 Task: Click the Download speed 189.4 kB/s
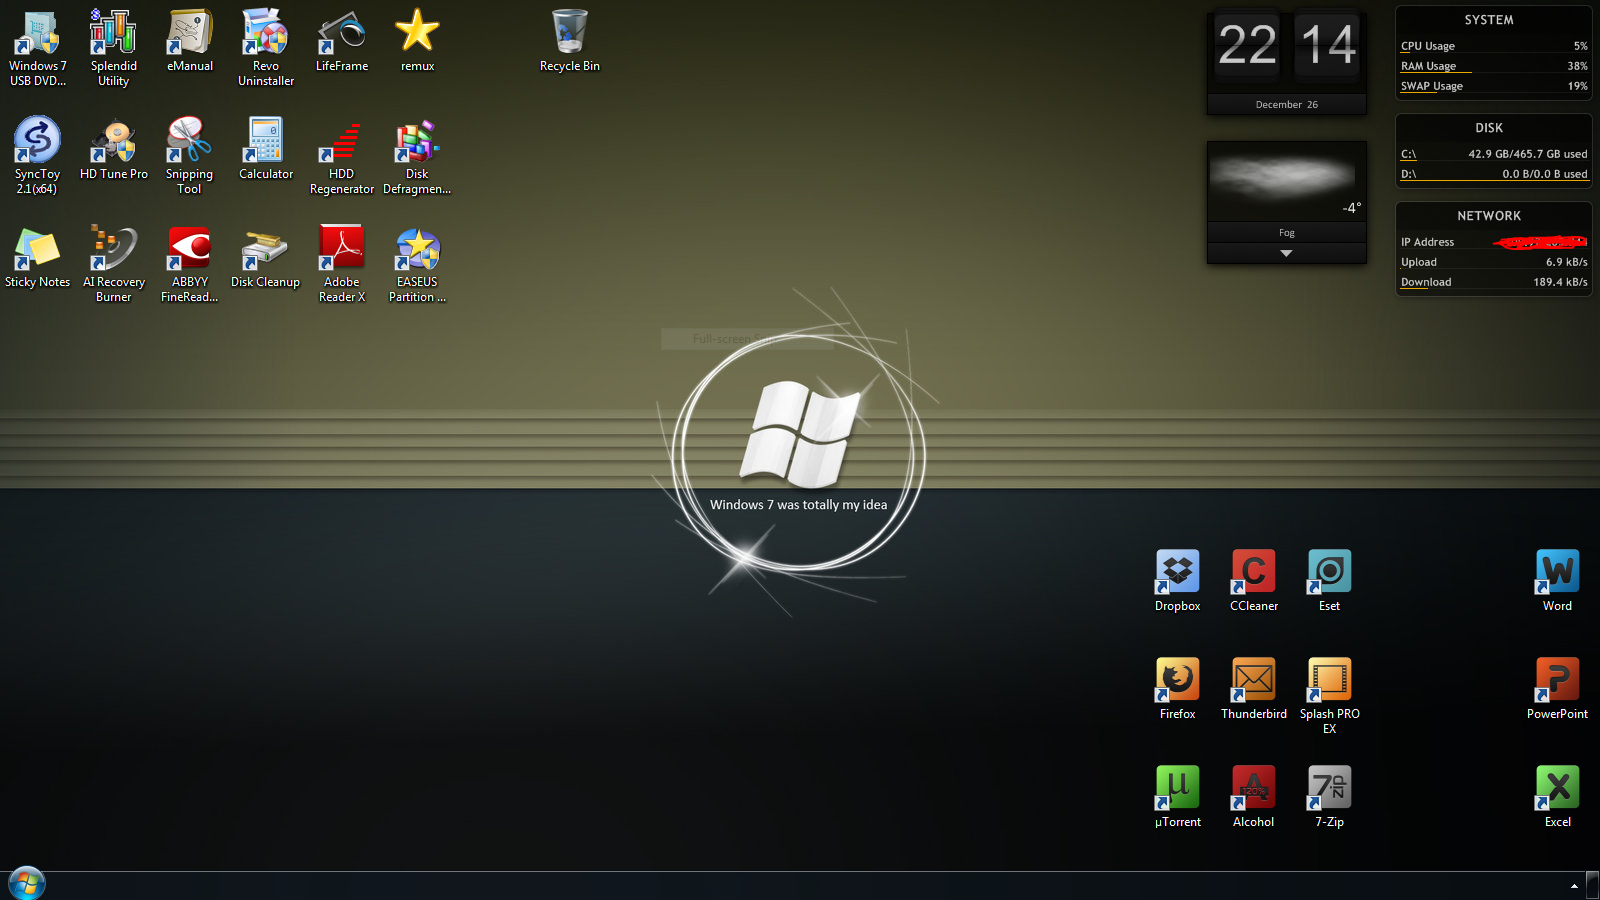click(x=1560, y=282)
